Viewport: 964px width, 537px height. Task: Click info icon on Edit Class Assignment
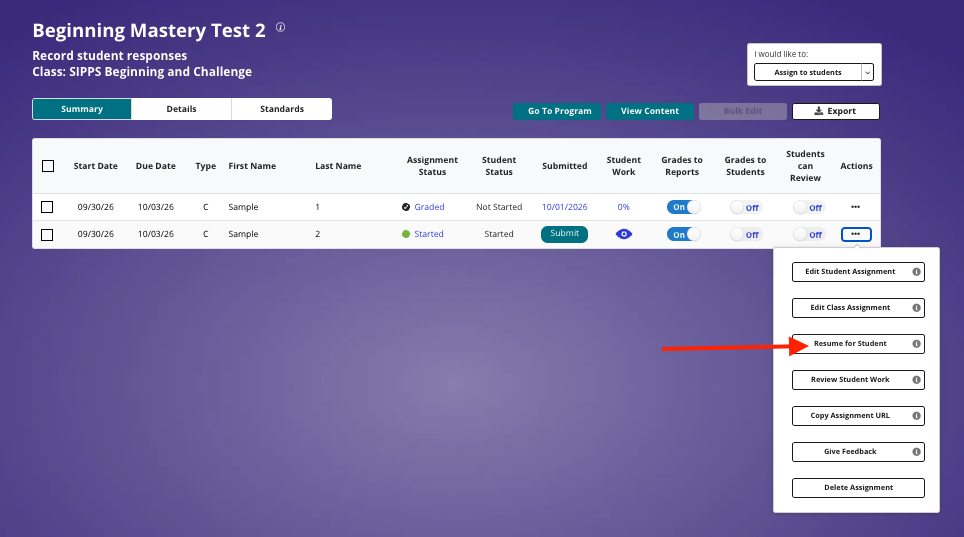(x=916, y=308)
